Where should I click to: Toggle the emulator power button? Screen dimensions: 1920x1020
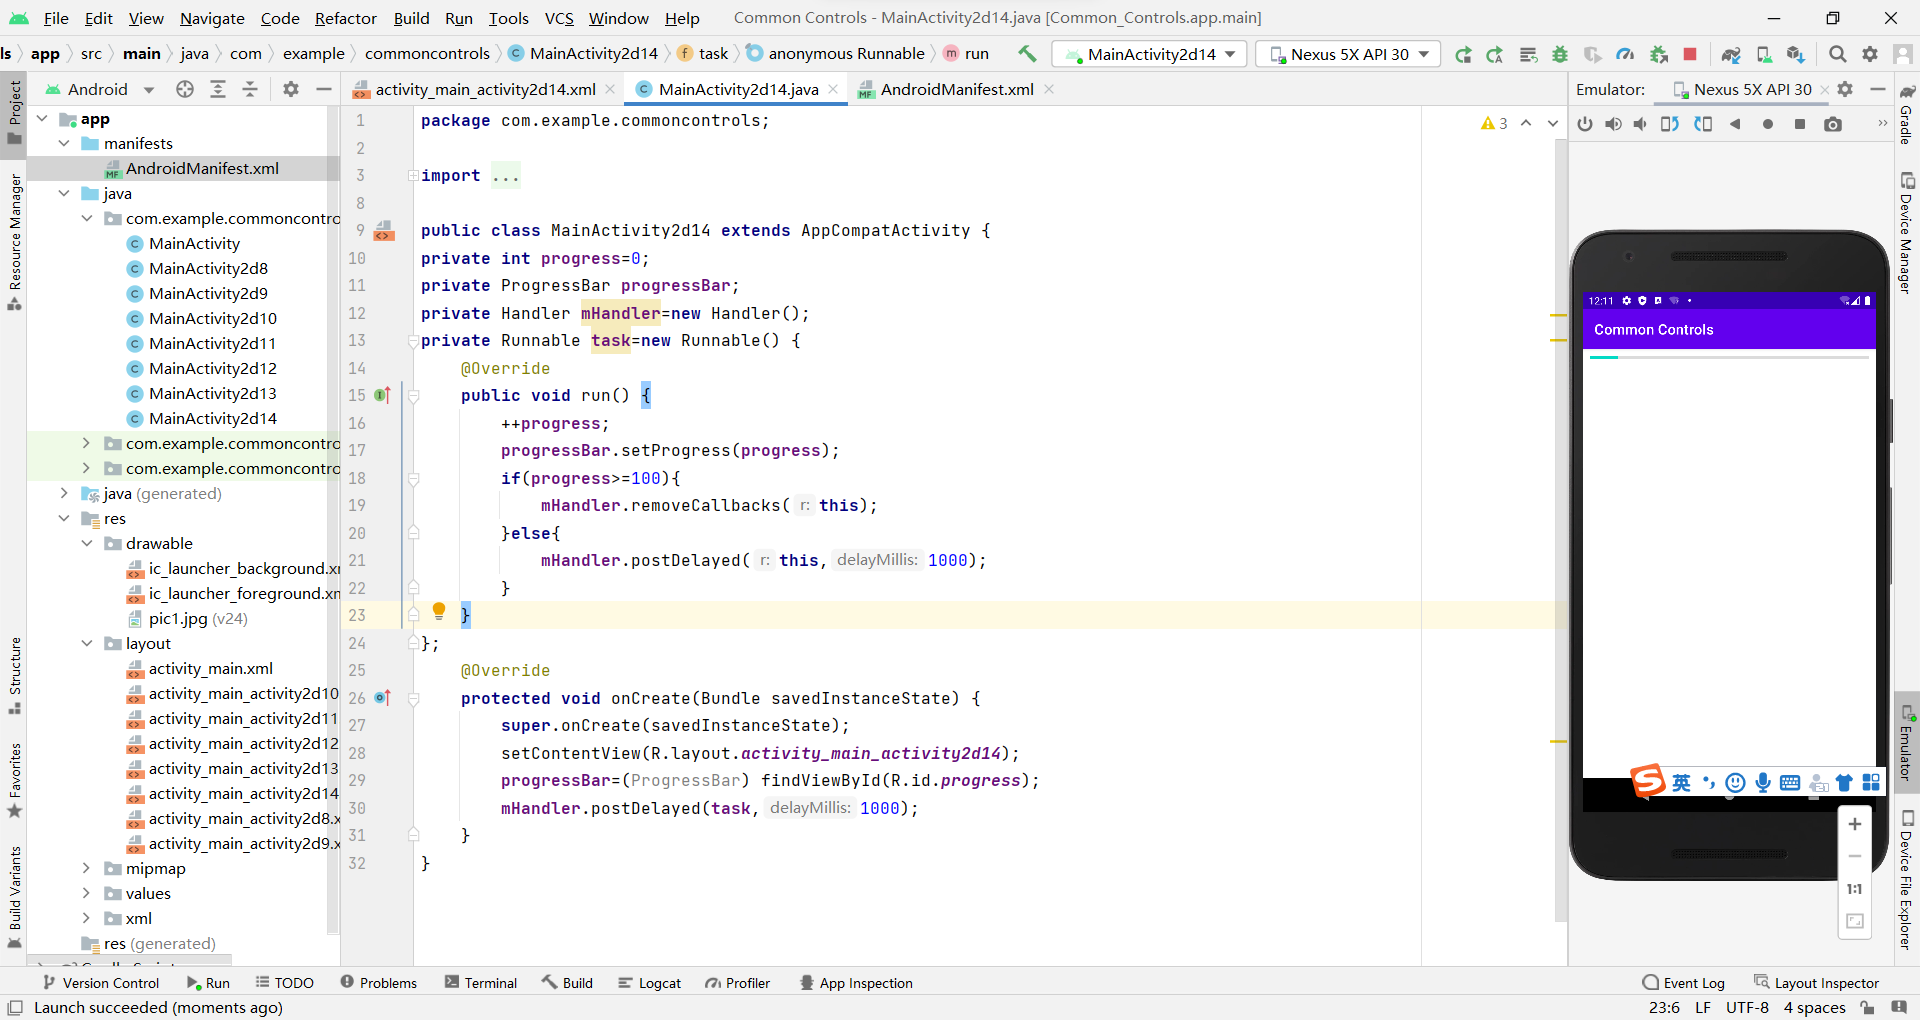[x=1585, y=124]
